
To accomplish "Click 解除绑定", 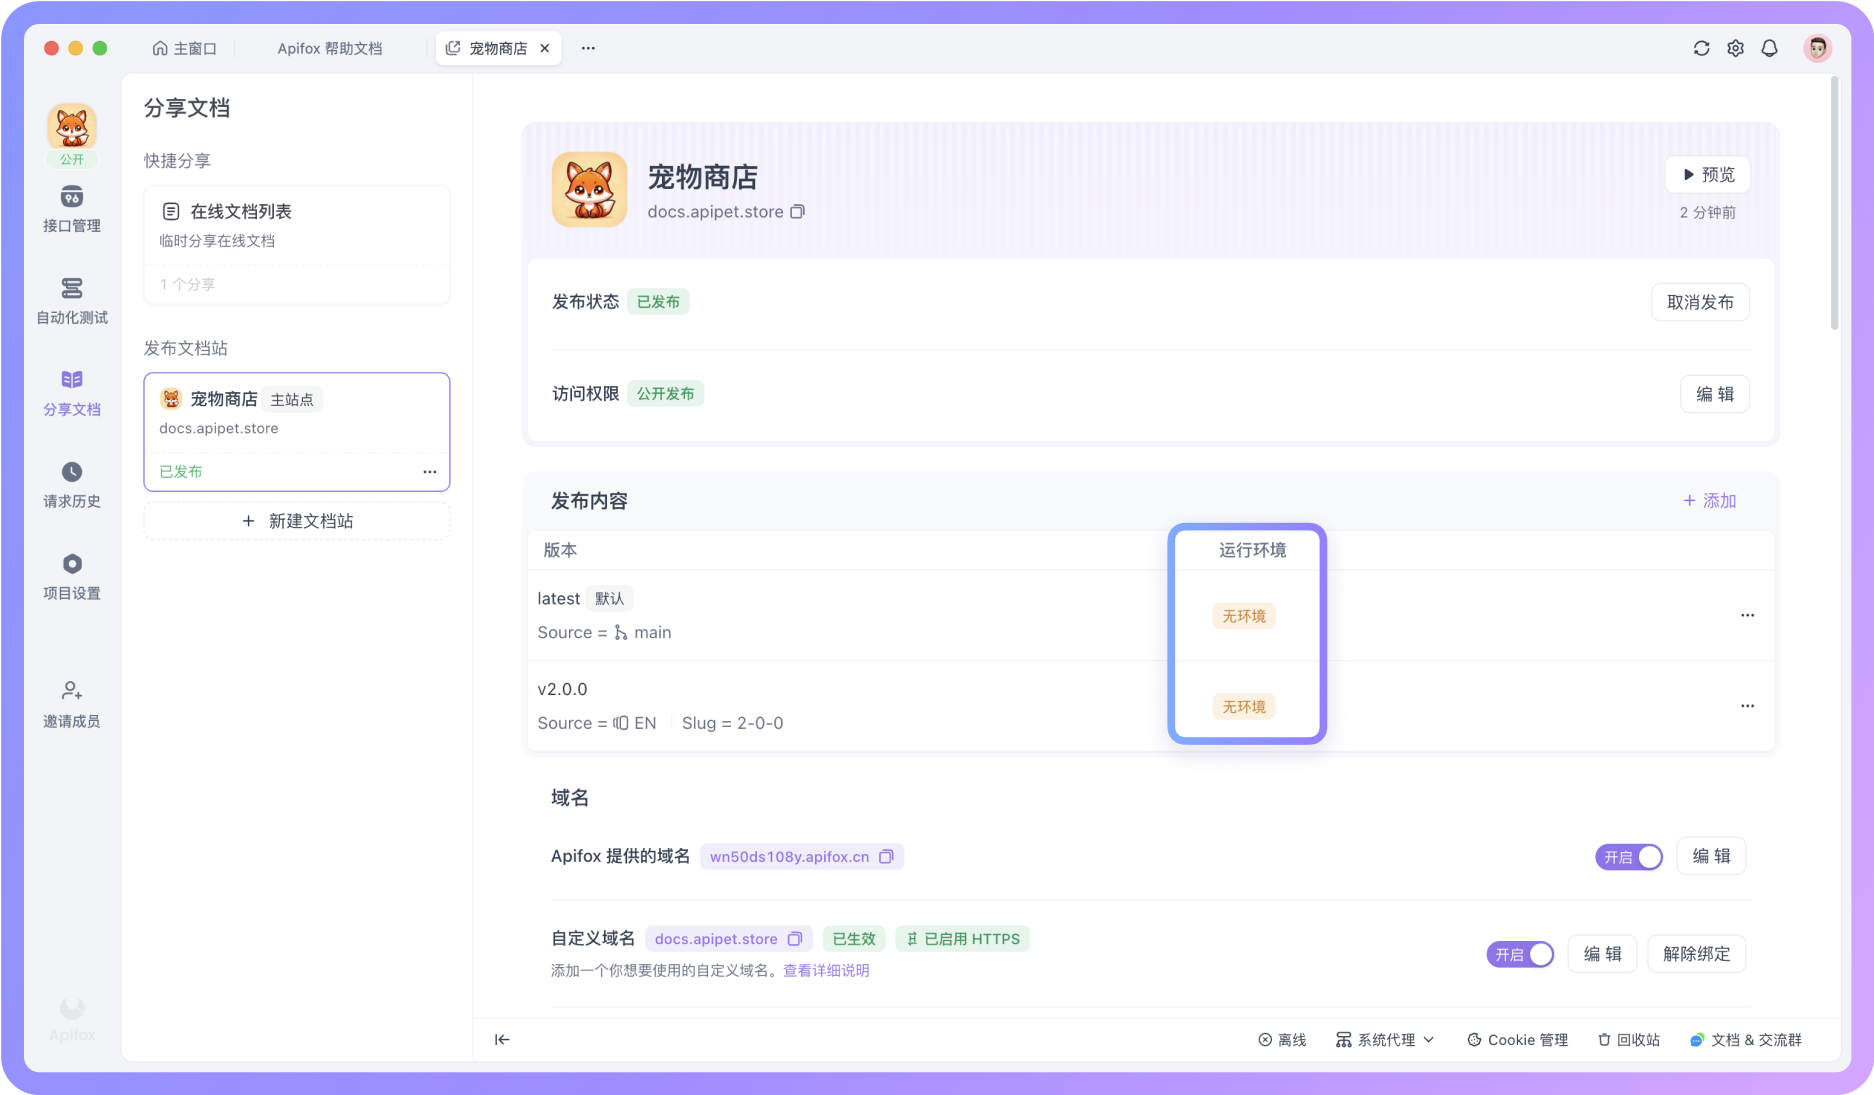I will (1696, 954).
